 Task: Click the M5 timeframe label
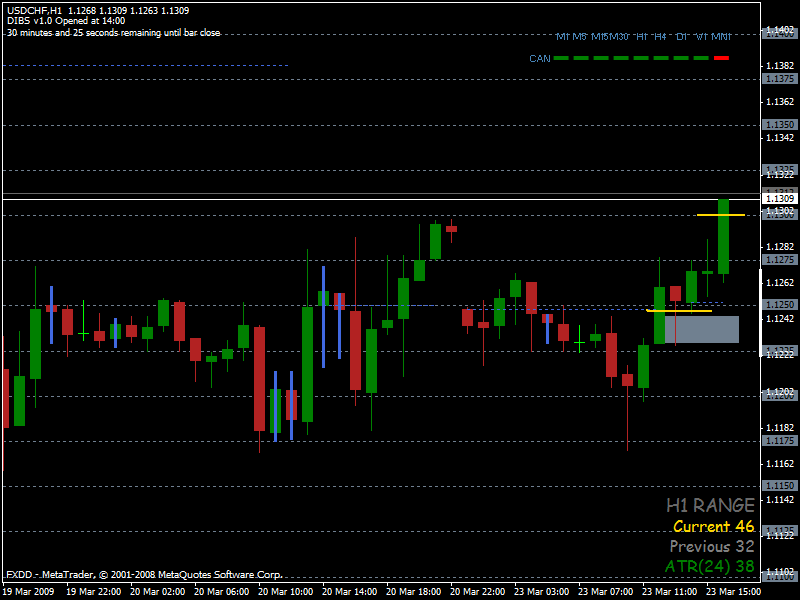click(580, 37)
